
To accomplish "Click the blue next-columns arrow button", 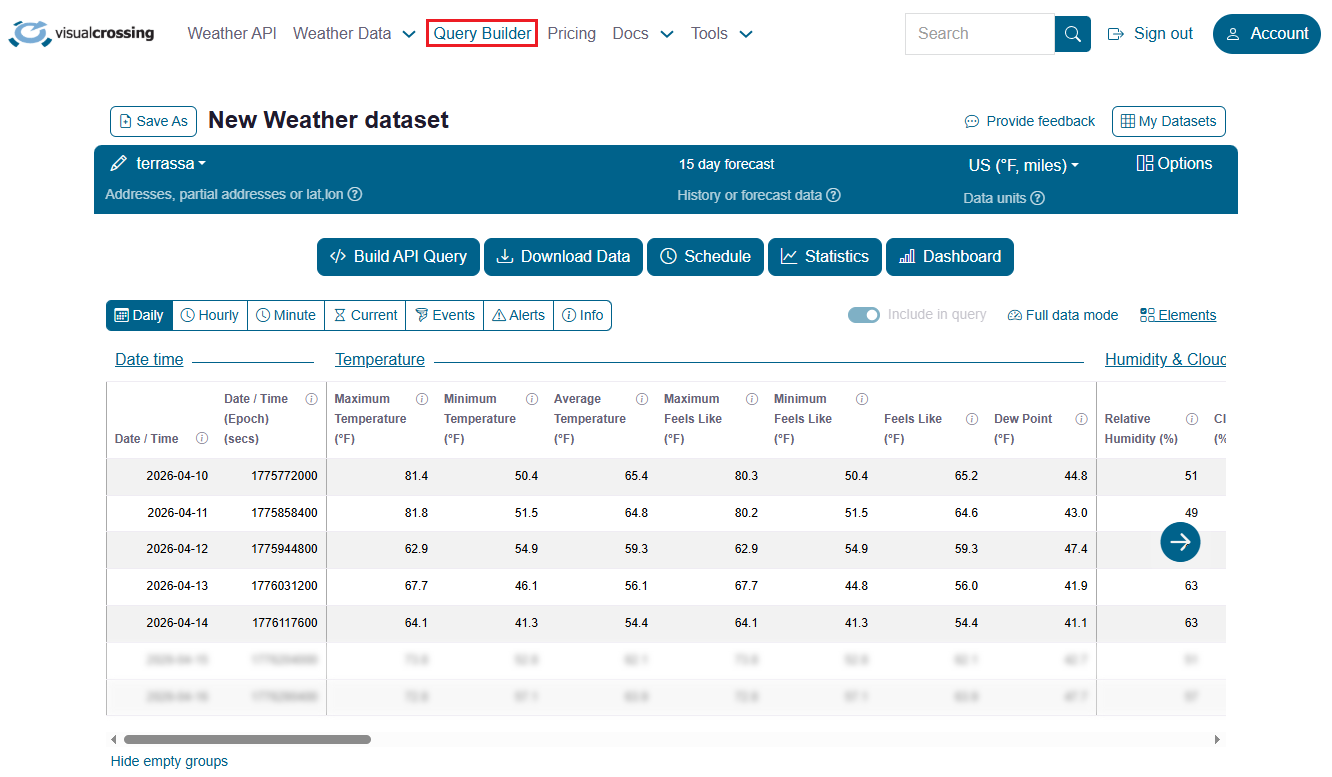I will coord(1180,541).
